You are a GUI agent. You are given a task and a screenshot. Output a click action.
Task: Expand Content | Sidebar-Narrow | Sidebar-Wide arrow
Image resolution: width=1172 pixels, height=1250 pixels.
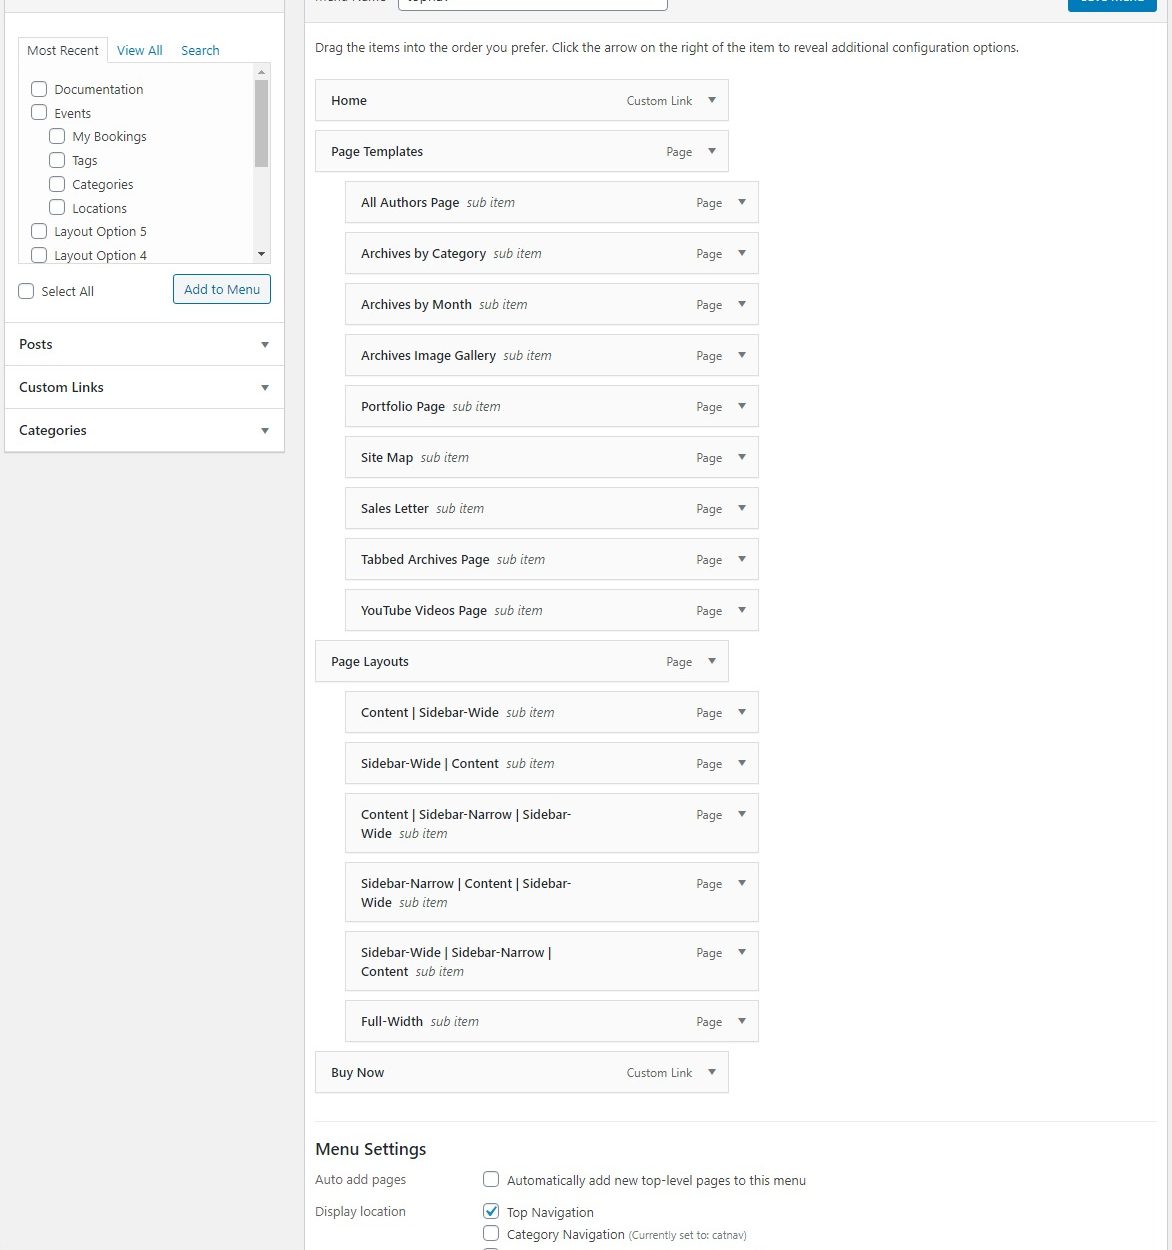tap(742, 814)
